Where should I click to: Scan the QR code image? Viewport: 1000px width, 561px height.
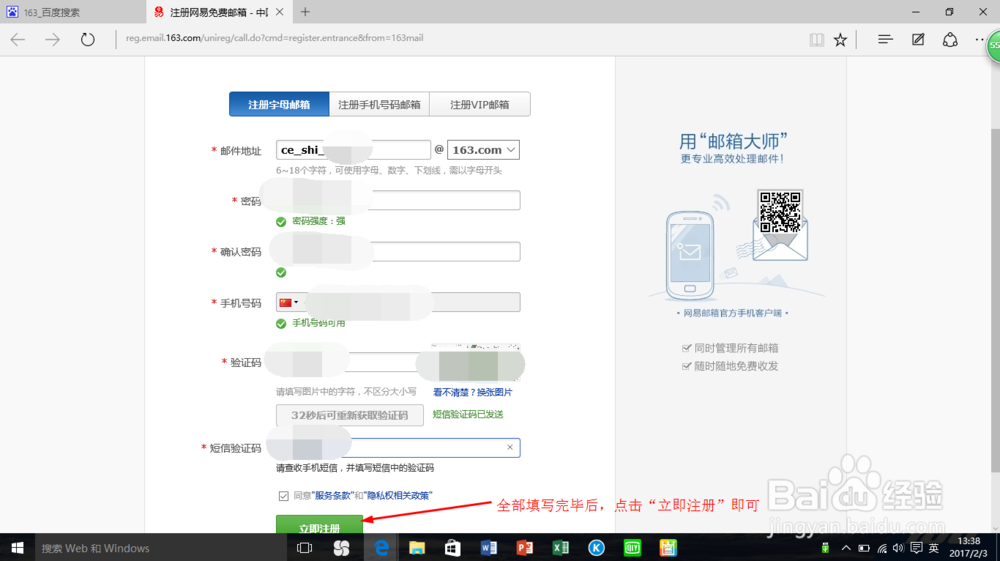click(780, 212)
